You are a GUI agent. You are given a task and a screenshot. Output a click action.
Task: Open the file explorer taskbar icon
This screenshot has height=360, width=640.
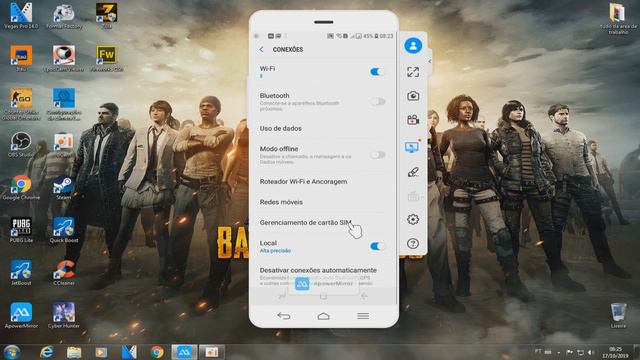pyautogui.click(x=74, y=352)
